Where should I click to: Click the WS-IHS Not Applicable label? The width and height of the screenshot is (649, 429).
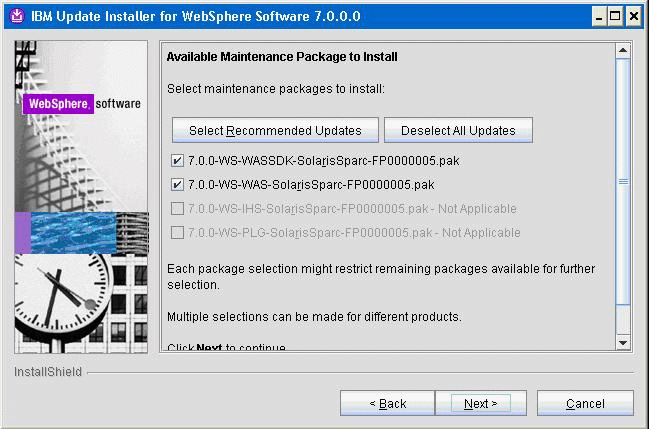(352, 209)
